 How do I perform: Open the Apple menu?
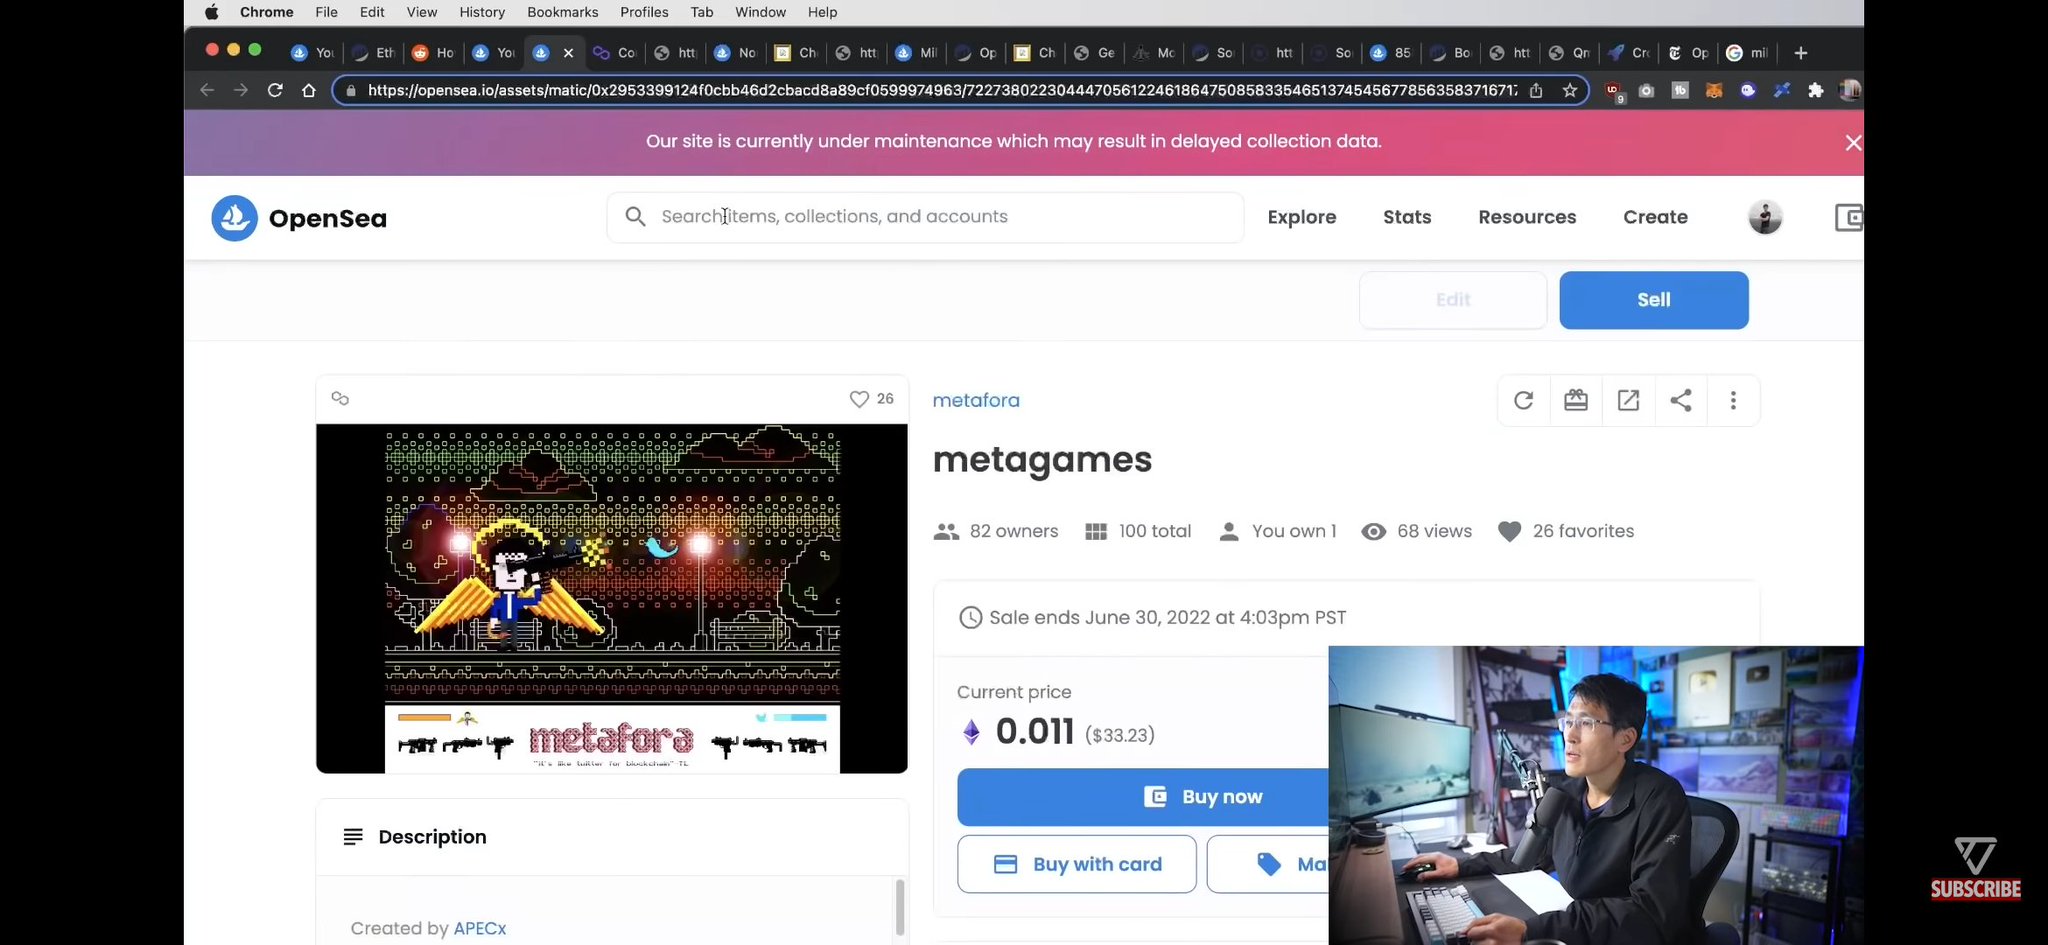[212, 12]
